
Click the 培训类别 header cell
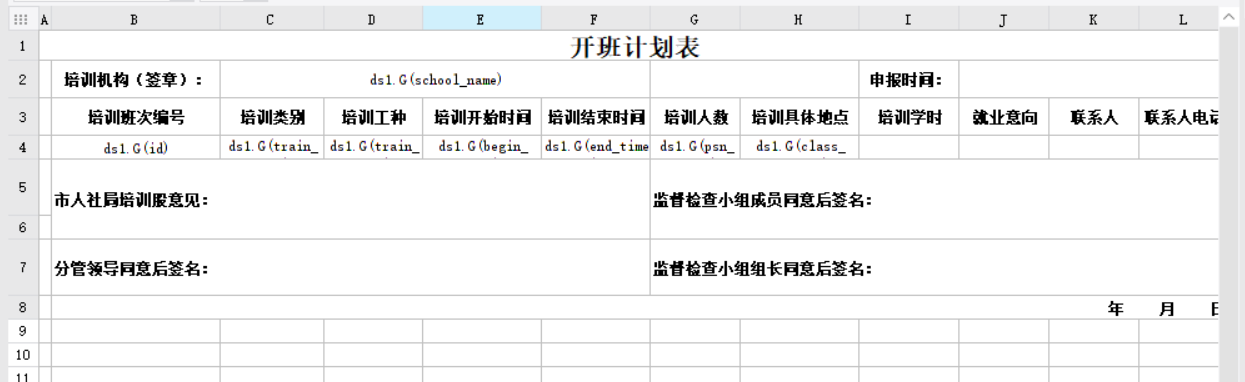[x=272, y=117]
